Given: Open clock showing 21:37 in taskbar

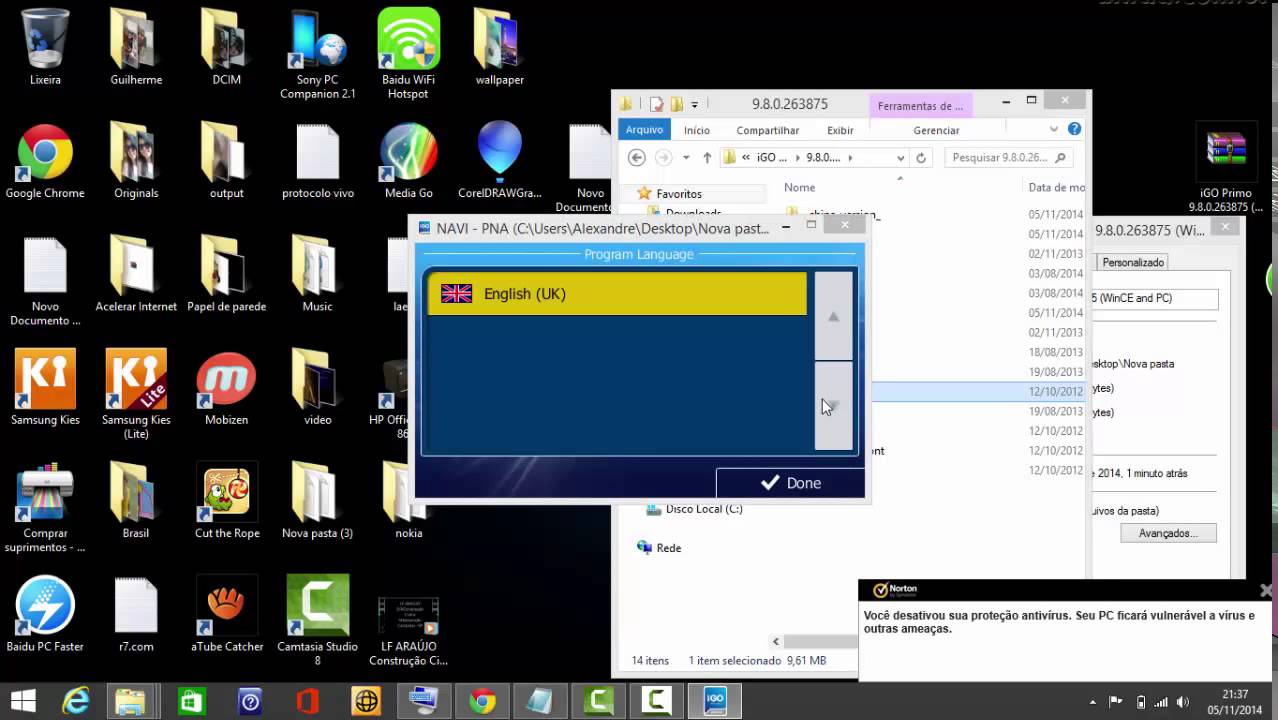Looking at the screenshot, I should pos(1235,701).
